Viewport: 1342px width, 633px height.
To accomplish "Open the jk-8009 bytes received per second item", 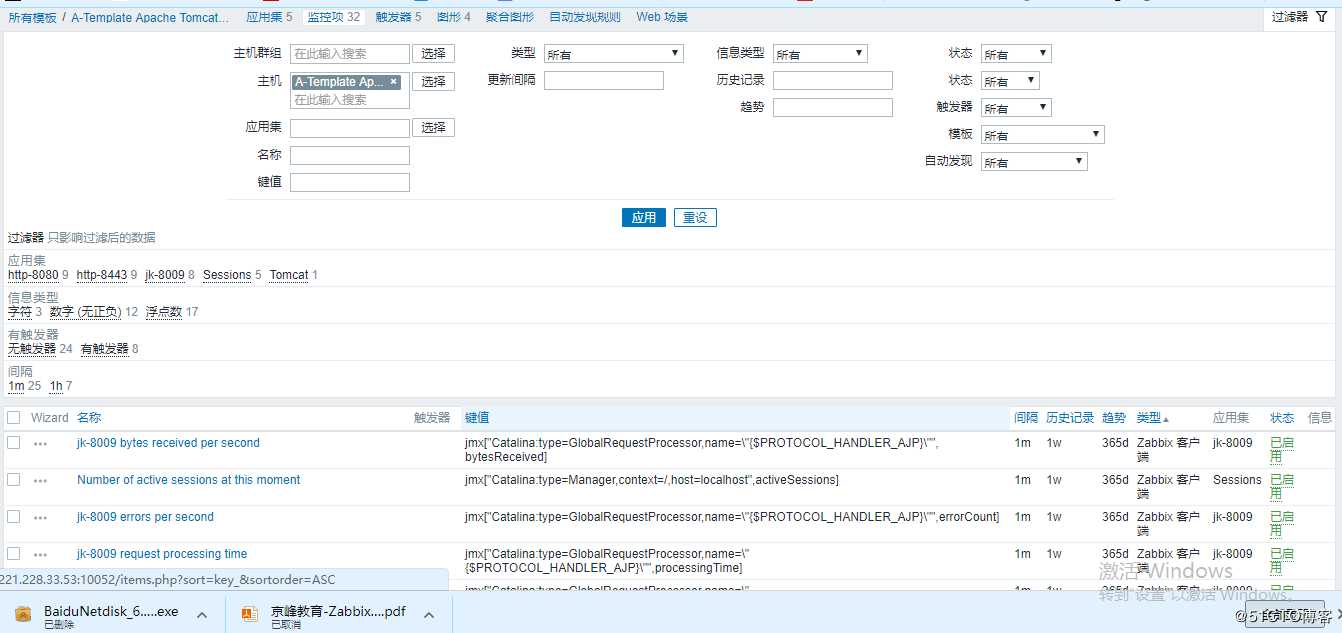I will pyautogui.click(x=168, y=443).
